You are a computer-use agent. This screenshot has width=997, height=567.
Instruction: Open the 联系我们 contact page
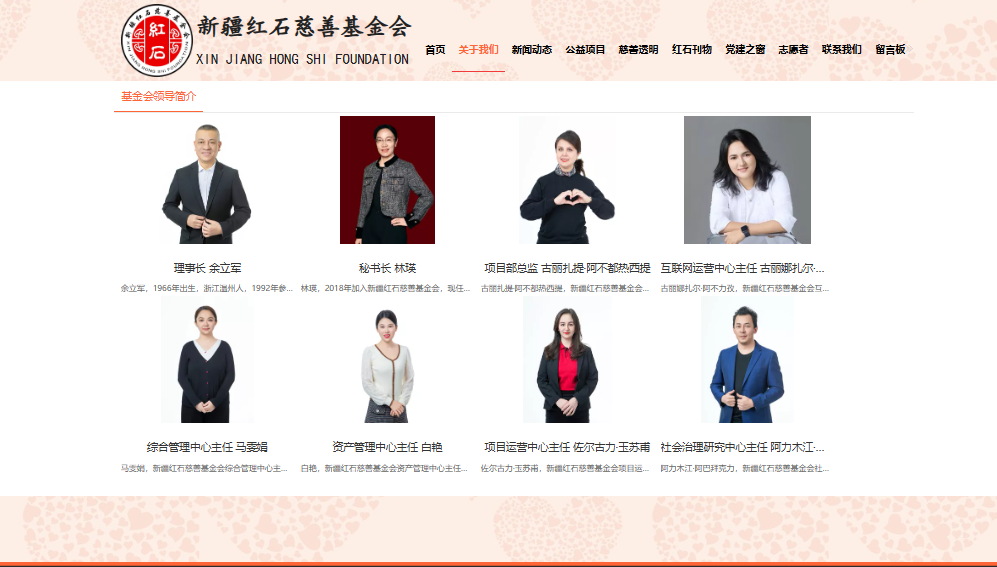tap(842, 50)
